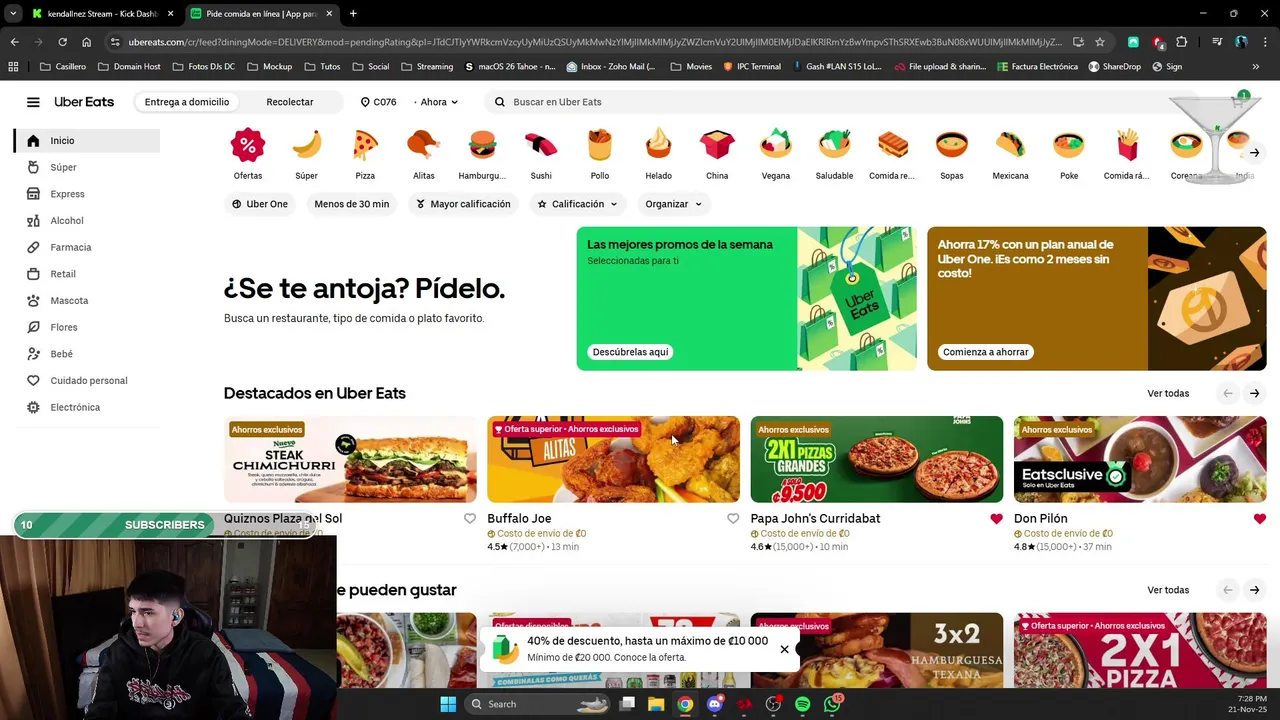Focus the Buscar en Uber Eats search field
This screenshot has width=1280, height=720.
tap(840, 102)
